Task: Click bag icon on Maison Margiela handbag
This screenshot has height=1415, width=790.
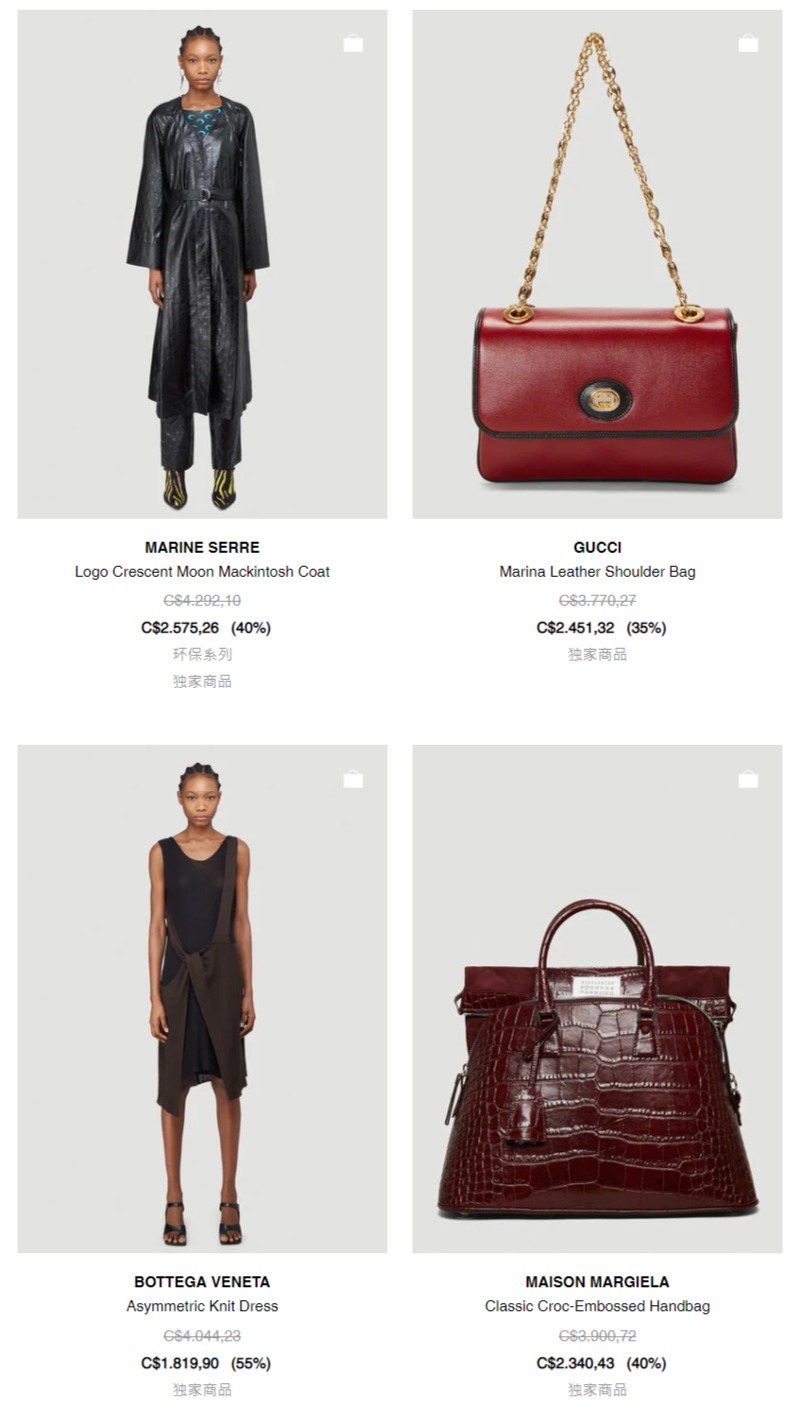Action: pyautogui.click(x=748, y=779)
